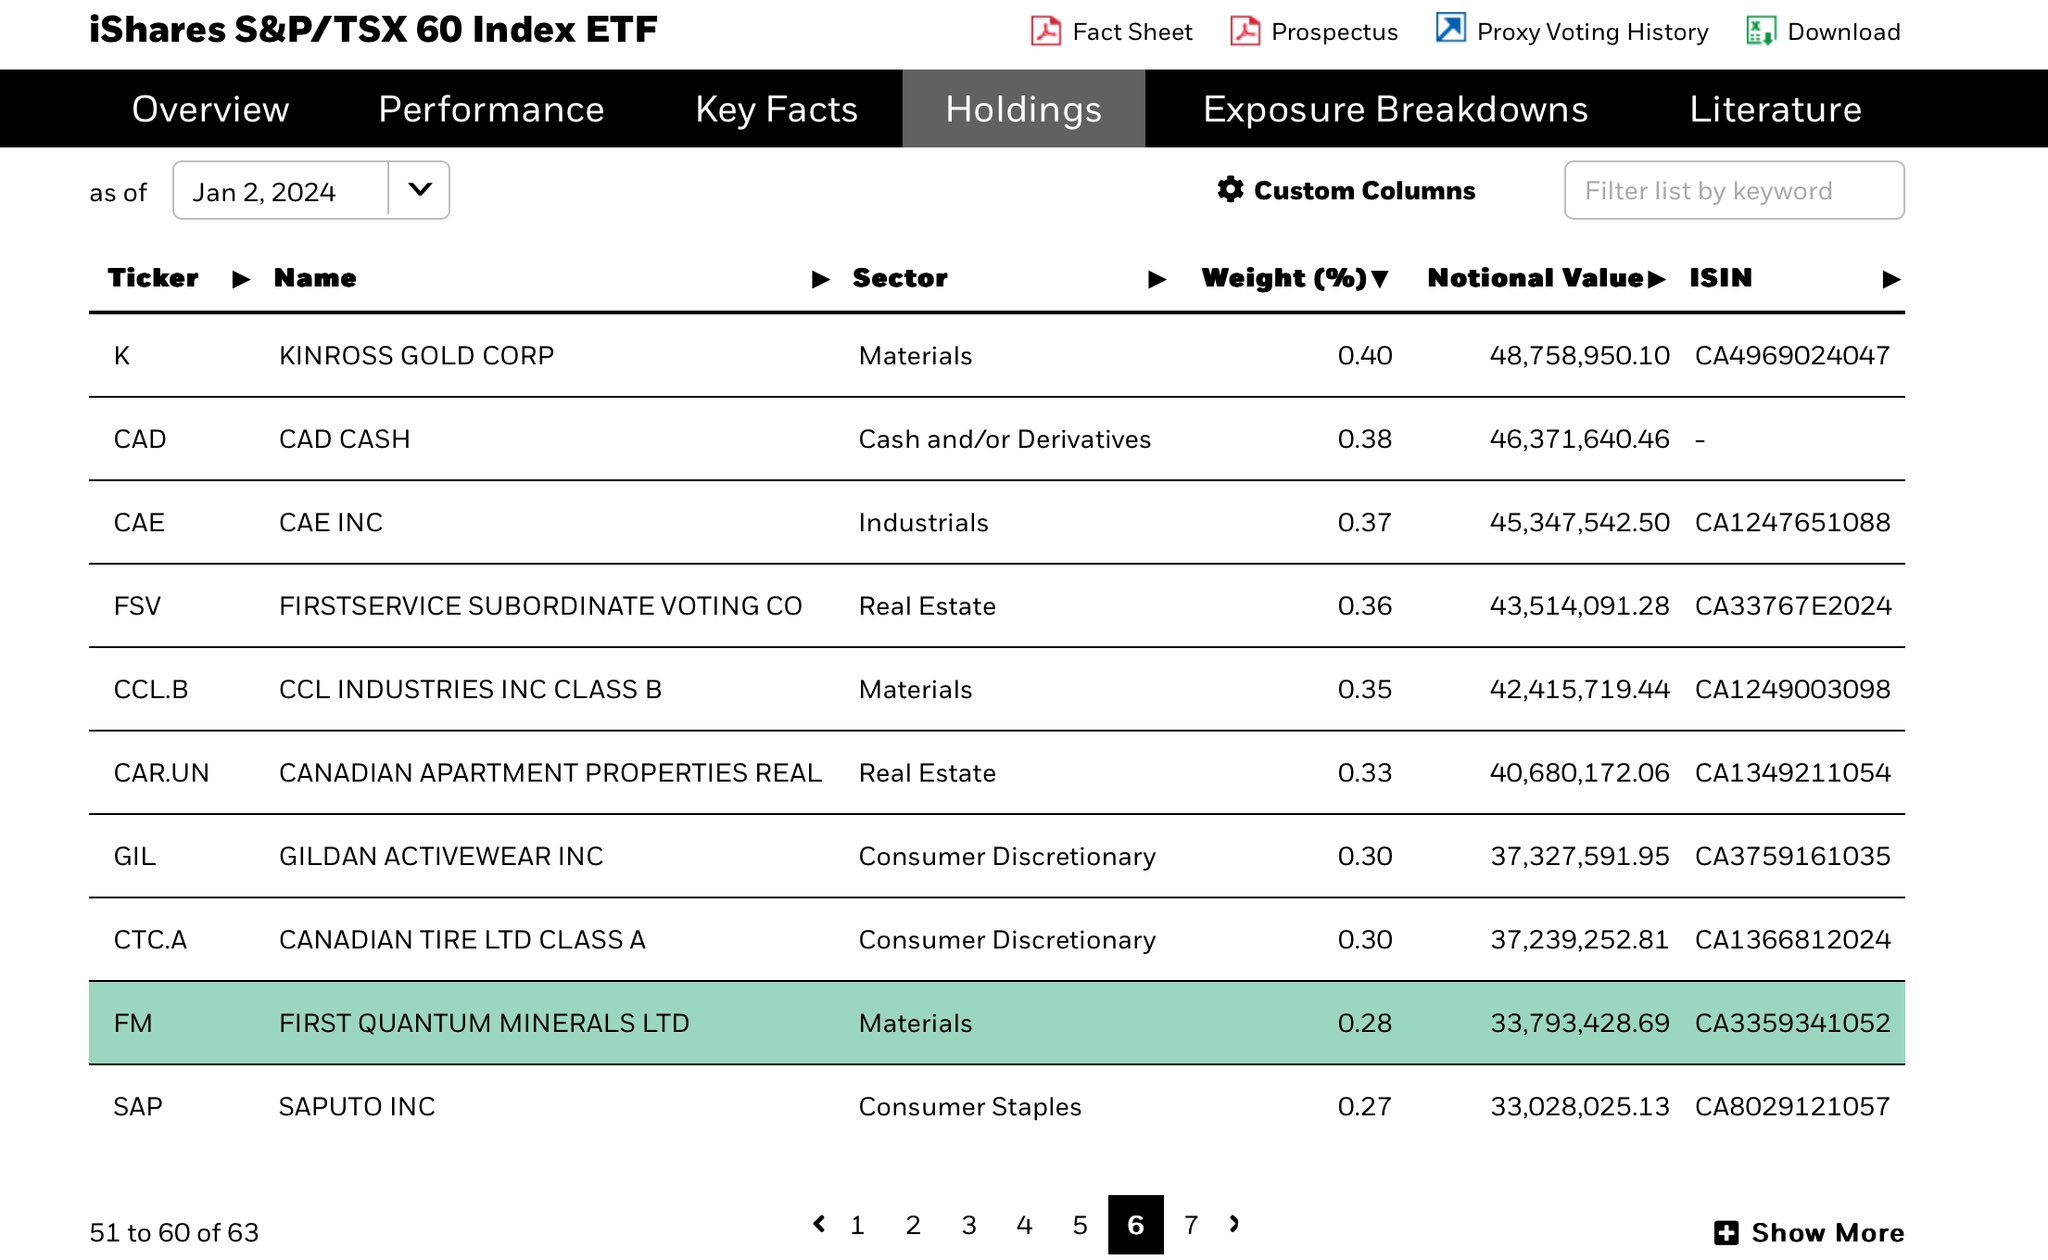This screenshot has height=1260, width=2048.
Task: Open the Key Facts tab
Action: (x=776, y=109)
